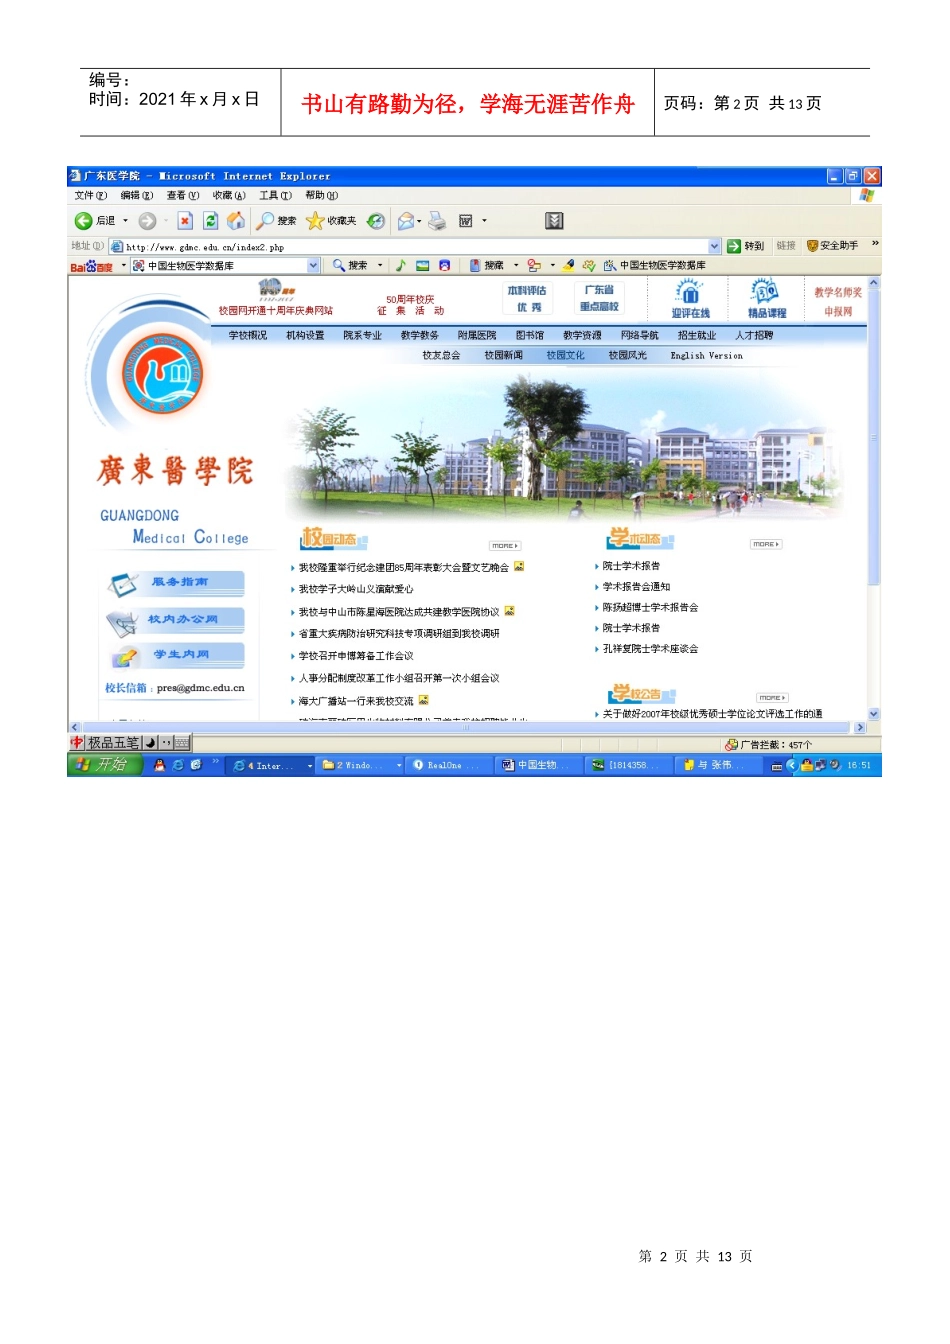Screen dimensions: 950x1344
Task: Click the Baidu toolbar search input field
Action: click(x=226, y=266)
